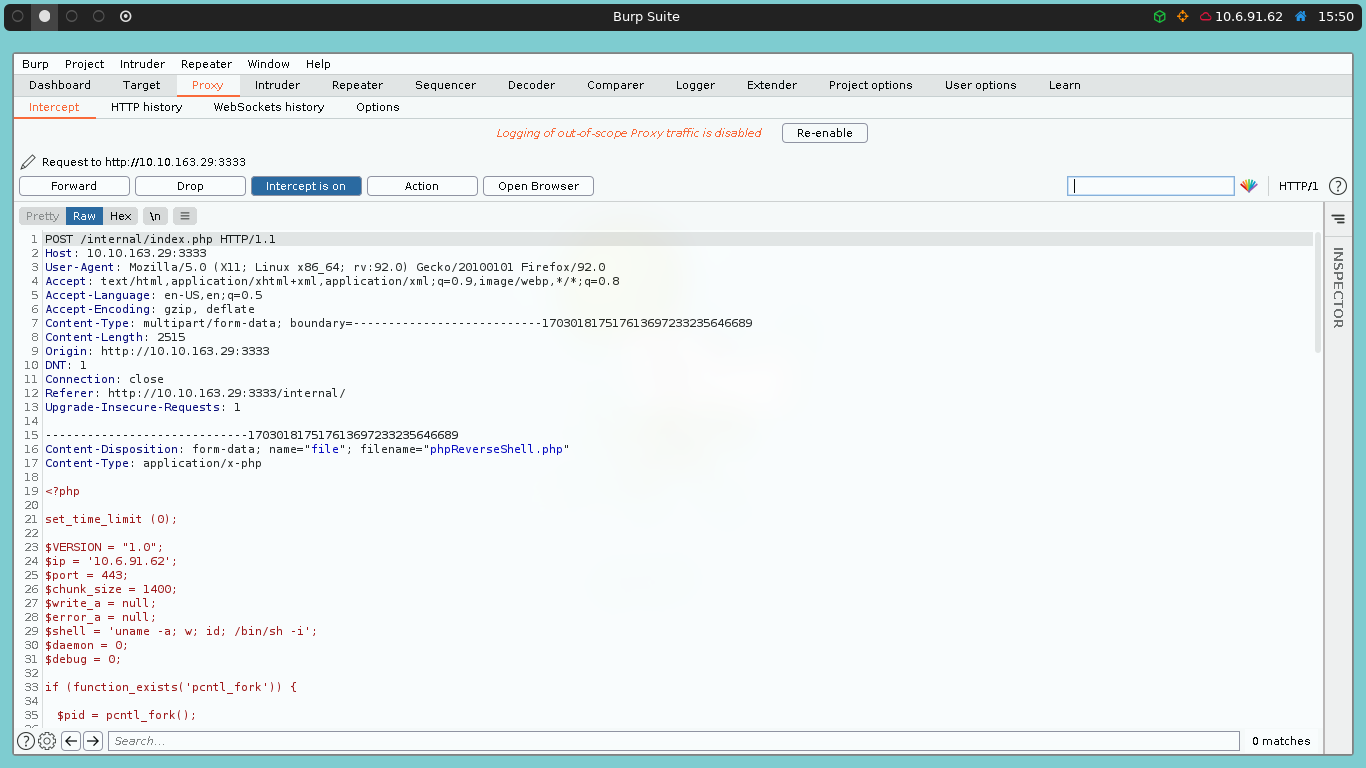Click the Re-enable logging button
1366x768 pixels.
[825, 133]
